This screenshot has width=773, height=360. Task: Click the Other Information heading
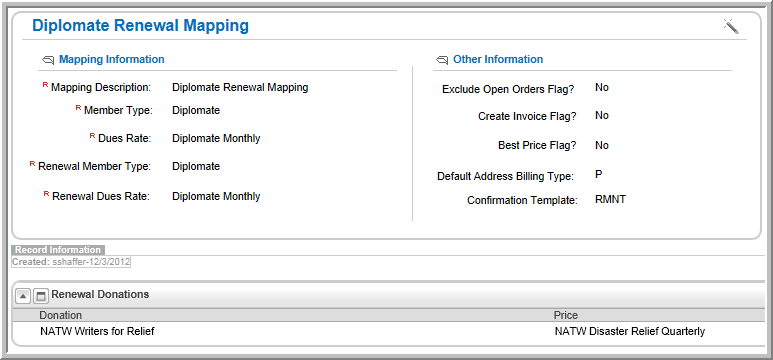(x=498, y=59)
